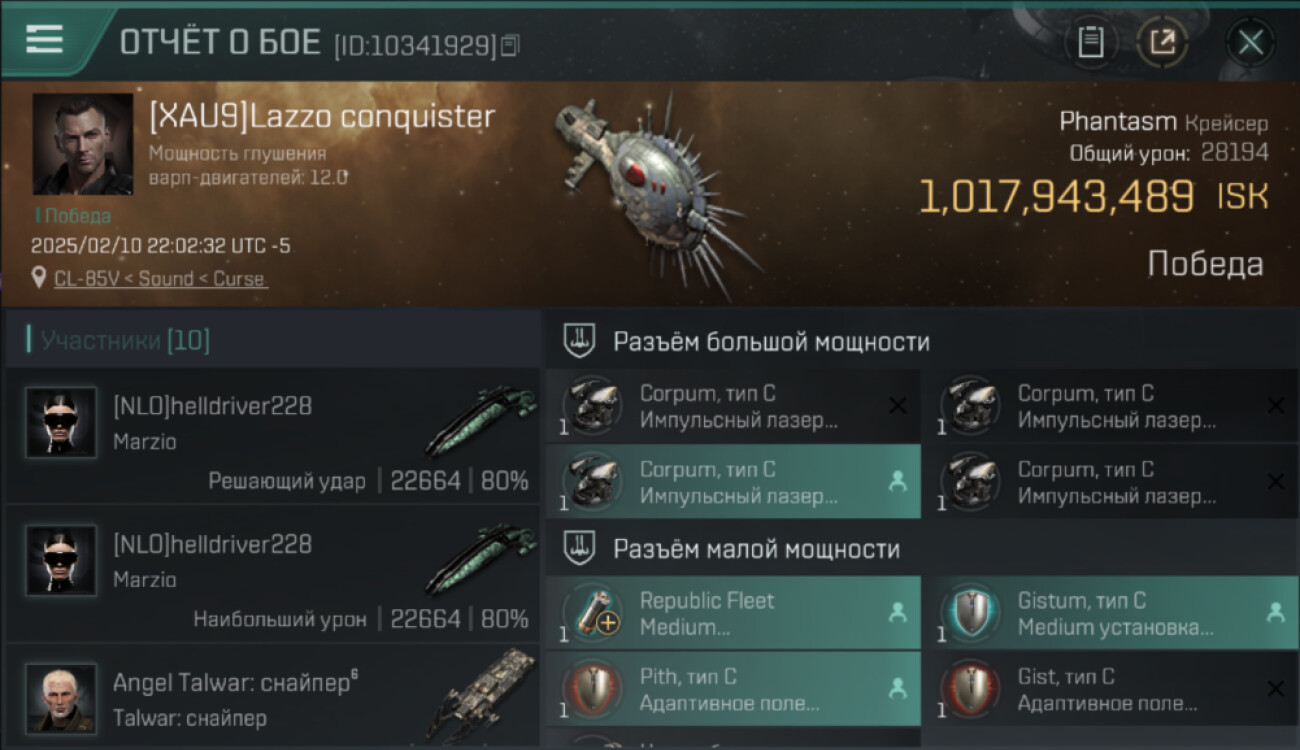Share the battle report externally
Image resolution: width=1300 pixels, height=750 pixels.
pos(1162,43)
